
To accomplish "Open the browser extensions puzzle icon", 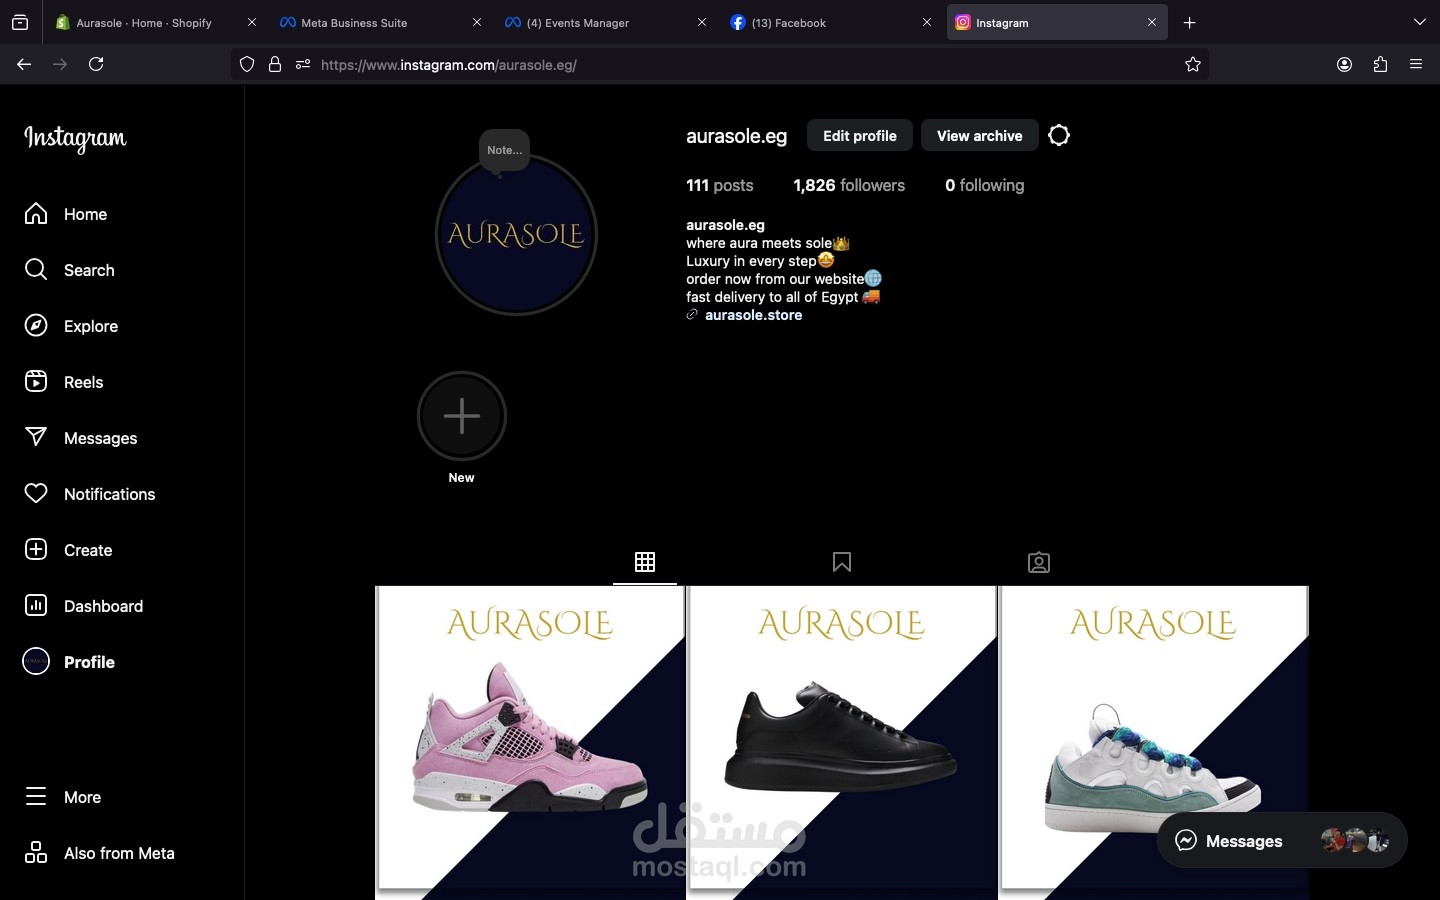I will (x=1380, y=65).
